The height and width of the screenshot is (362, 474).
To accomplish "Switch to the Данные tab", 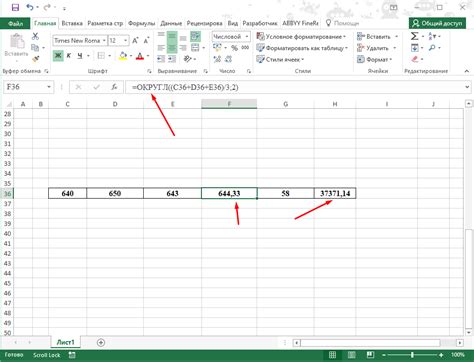I will [171, 23].
